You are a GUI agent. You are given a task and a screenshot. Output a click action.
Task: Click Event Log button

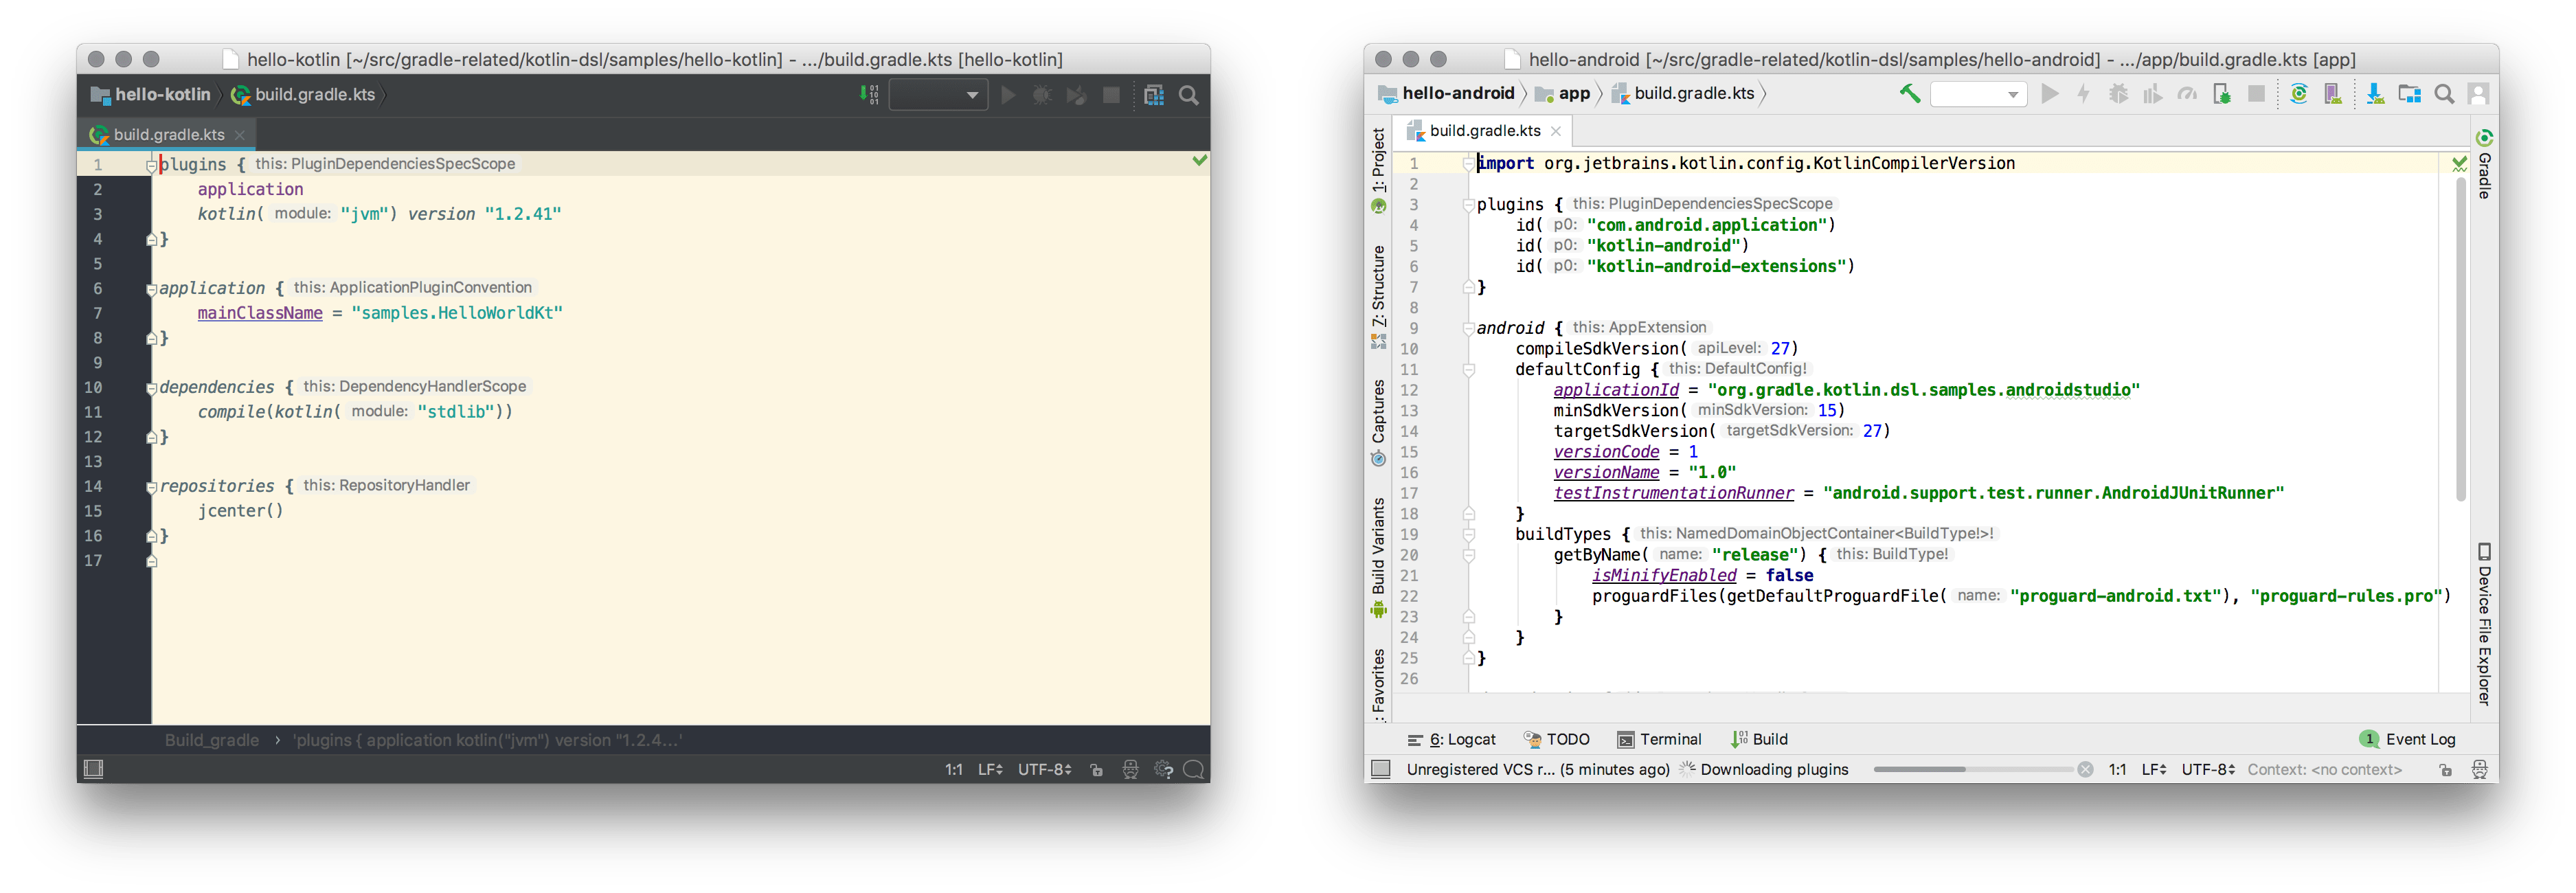2408,739
